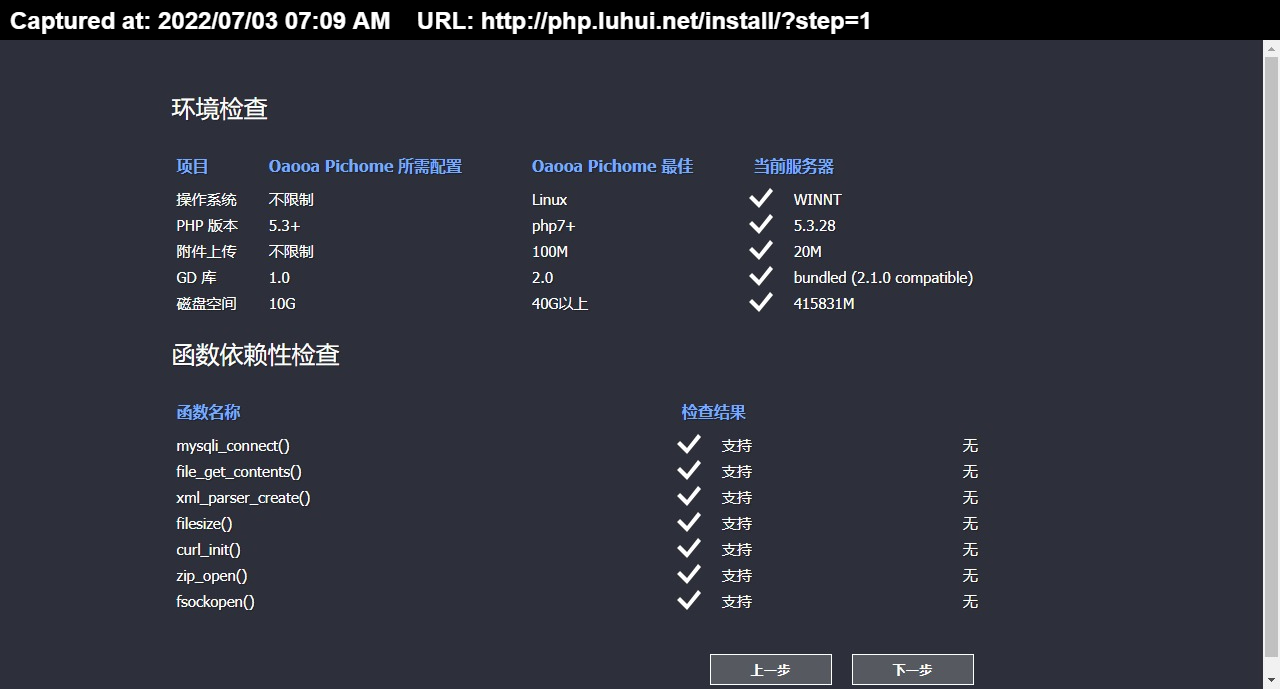
Task: Click the checkmark in the xml_parser_create() row
Action: (x=689, y=495)
